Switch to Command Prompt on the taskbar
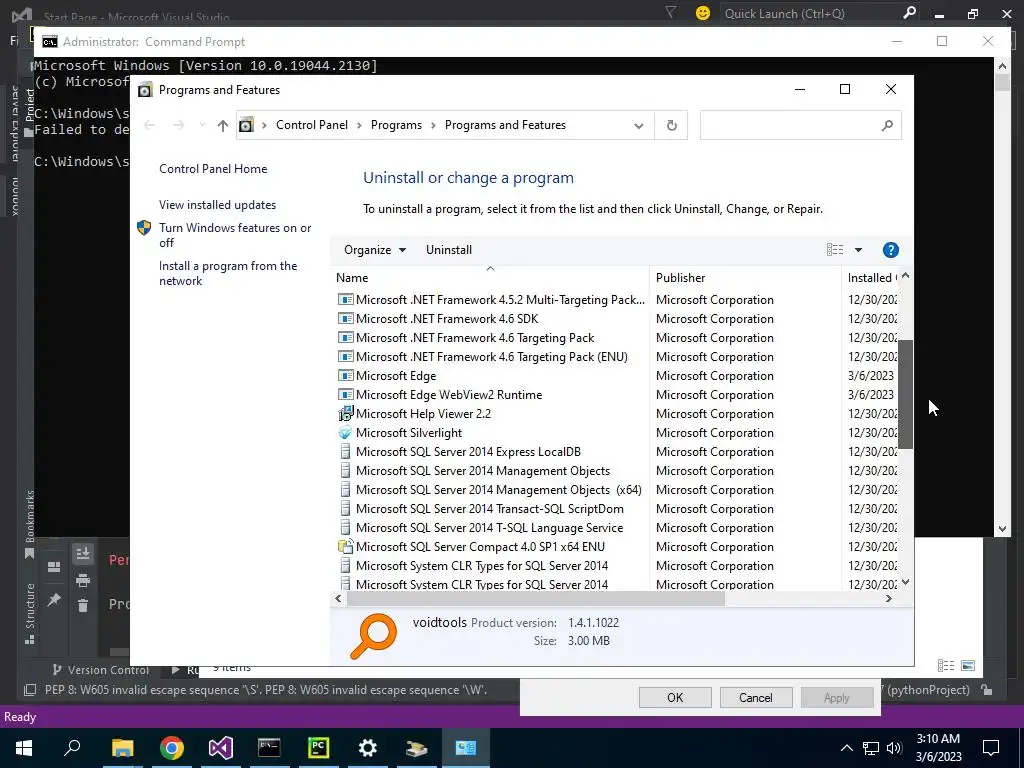The image size is (1024, 768). (x=269, y=748)
